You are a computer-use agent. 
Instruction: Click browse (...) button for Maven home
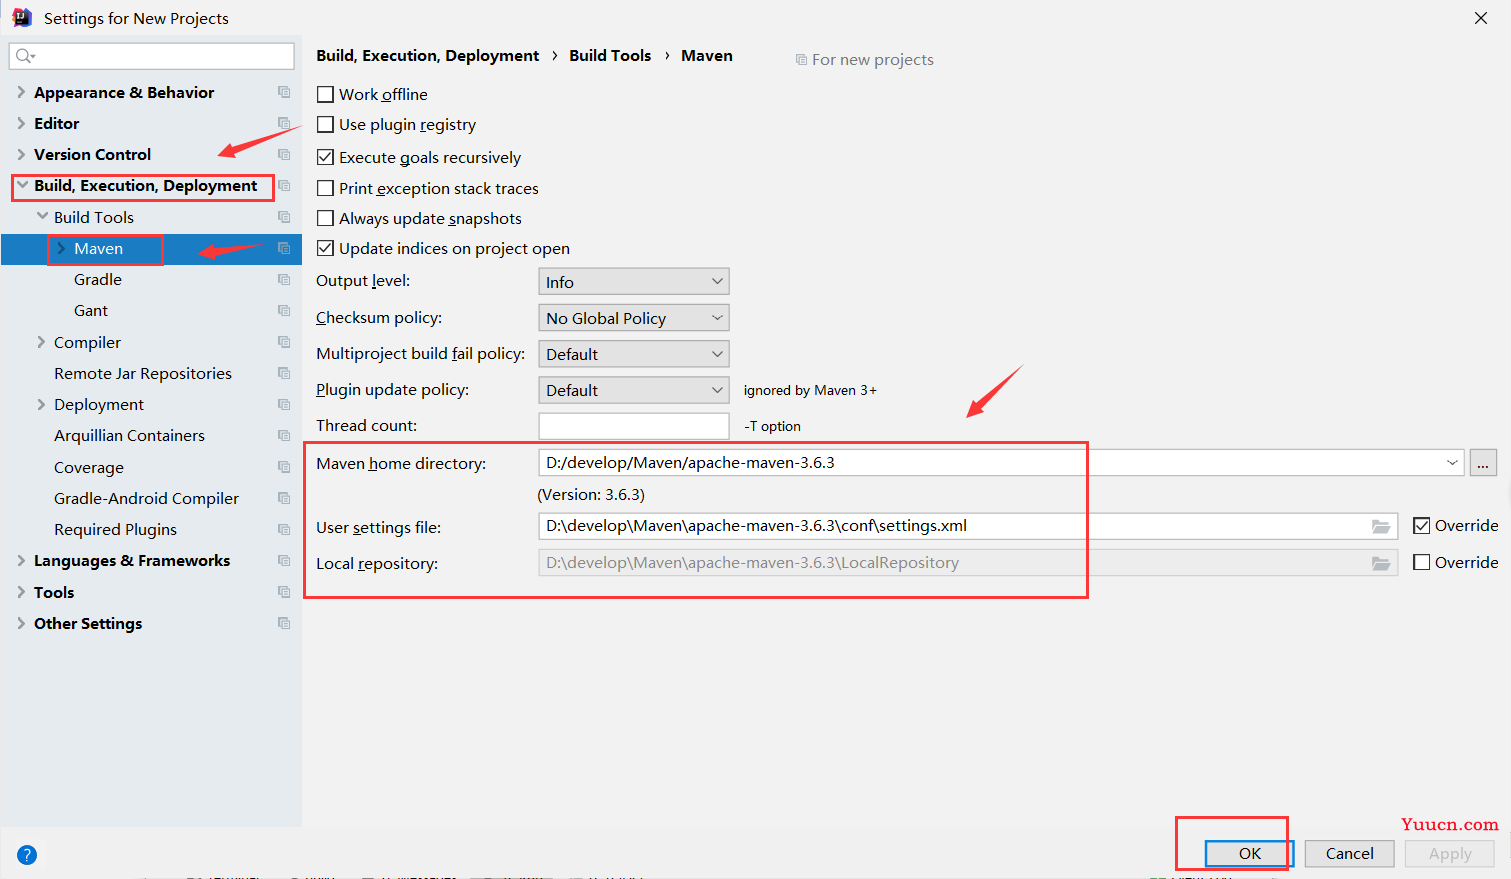[x=1483, y=463]
